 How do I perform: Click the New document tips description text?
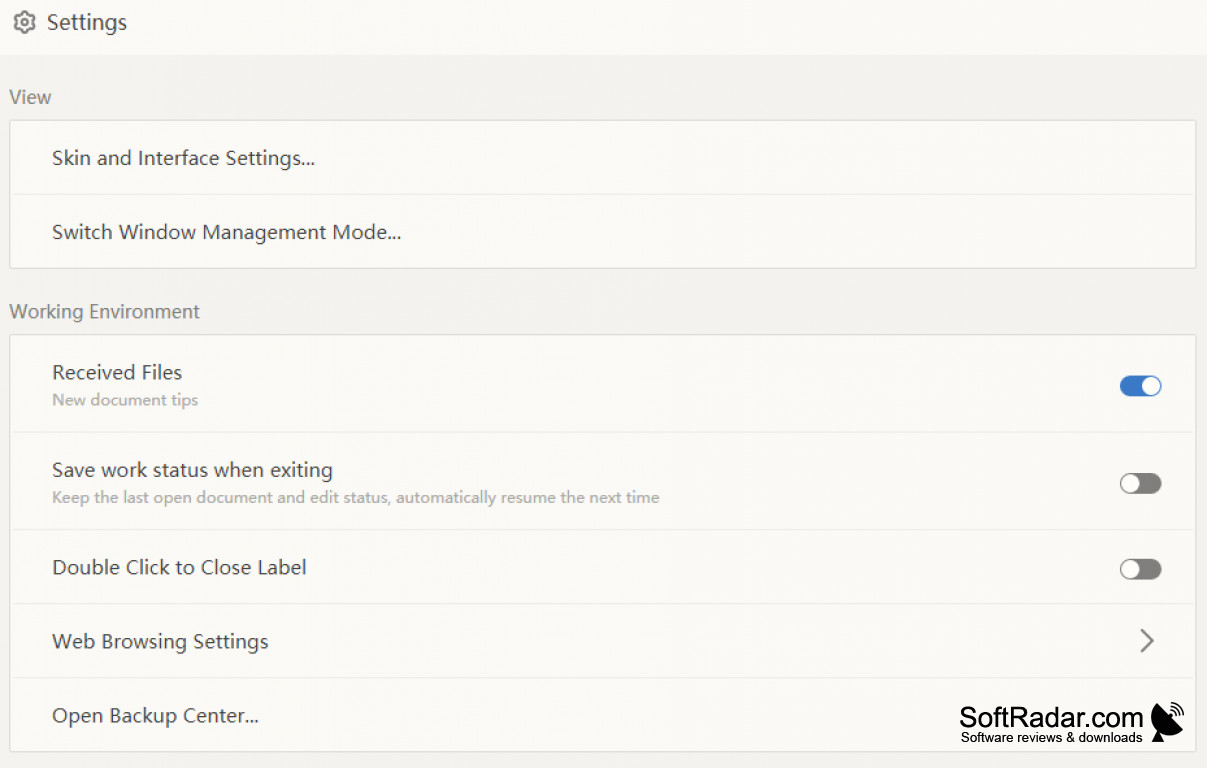point(124,399)
